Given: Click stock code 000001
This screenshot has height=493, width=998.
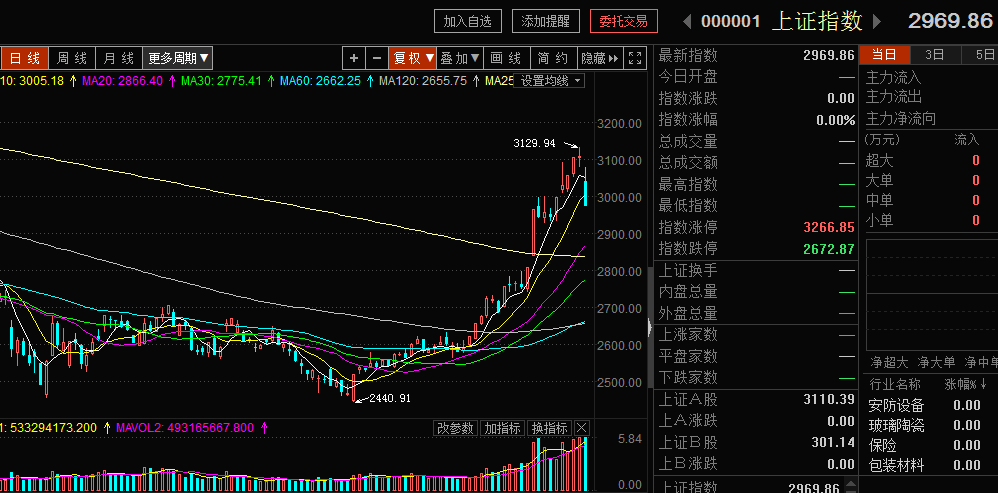Looking at the screenshot, I should pos(731,22).
